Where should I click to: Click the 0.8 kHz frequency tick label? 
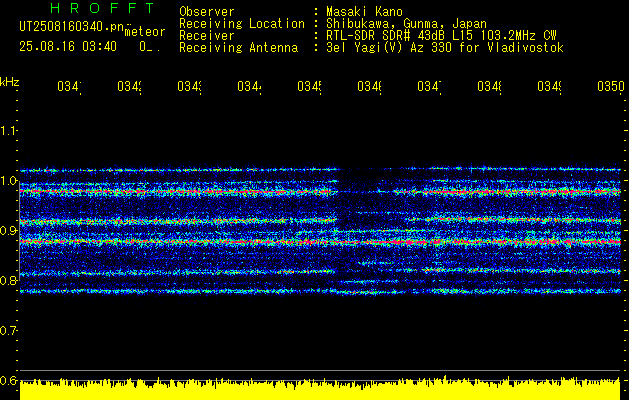tap(8, 280)
